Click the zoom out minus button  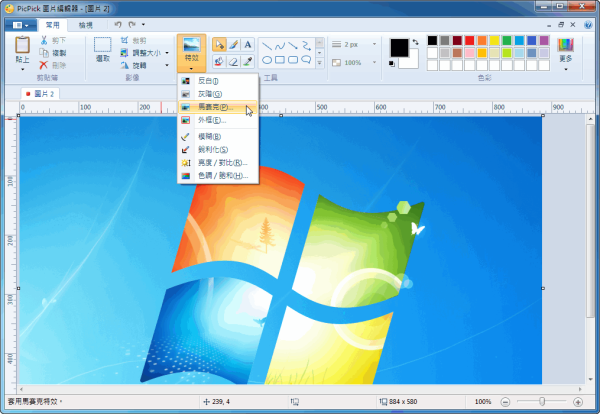coord(505,402)
